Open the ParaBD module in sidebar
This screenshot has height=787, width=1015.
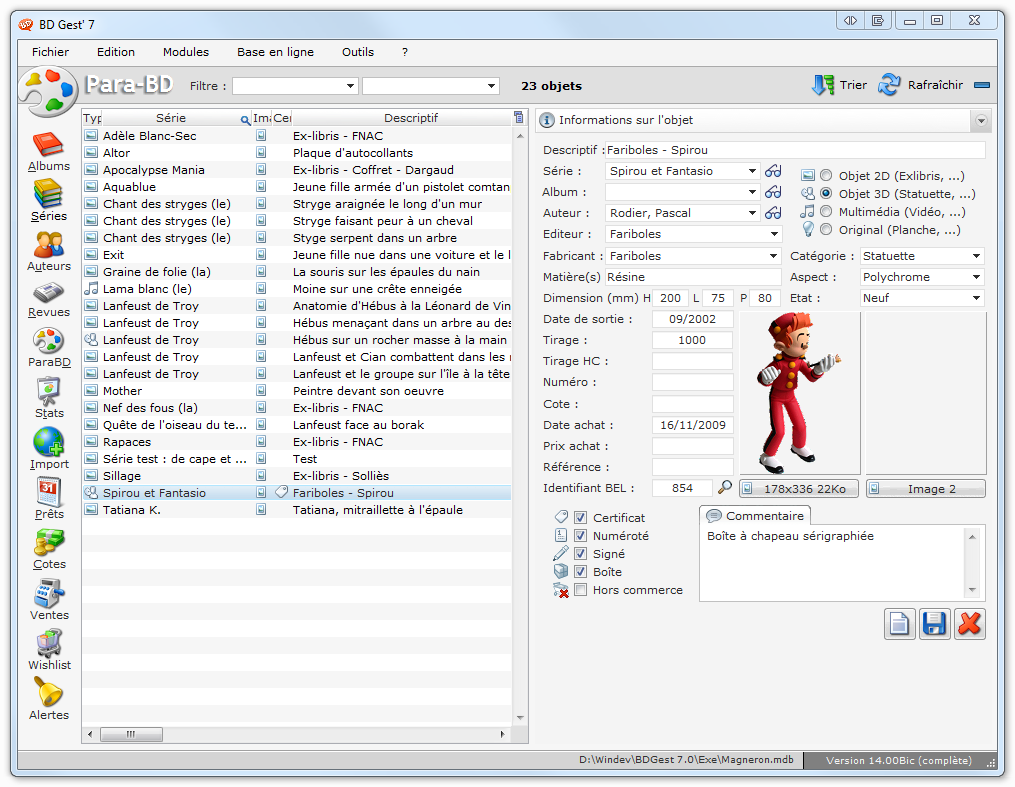tap(49, 348)
